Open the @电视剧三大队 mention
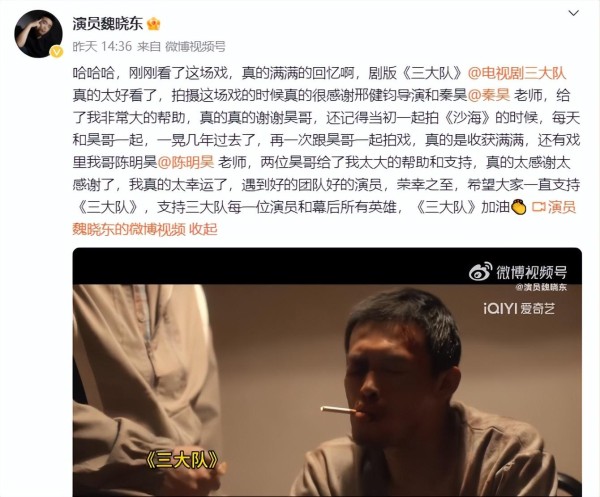Screen dimensions: 600x497 [x=517, y=73]
